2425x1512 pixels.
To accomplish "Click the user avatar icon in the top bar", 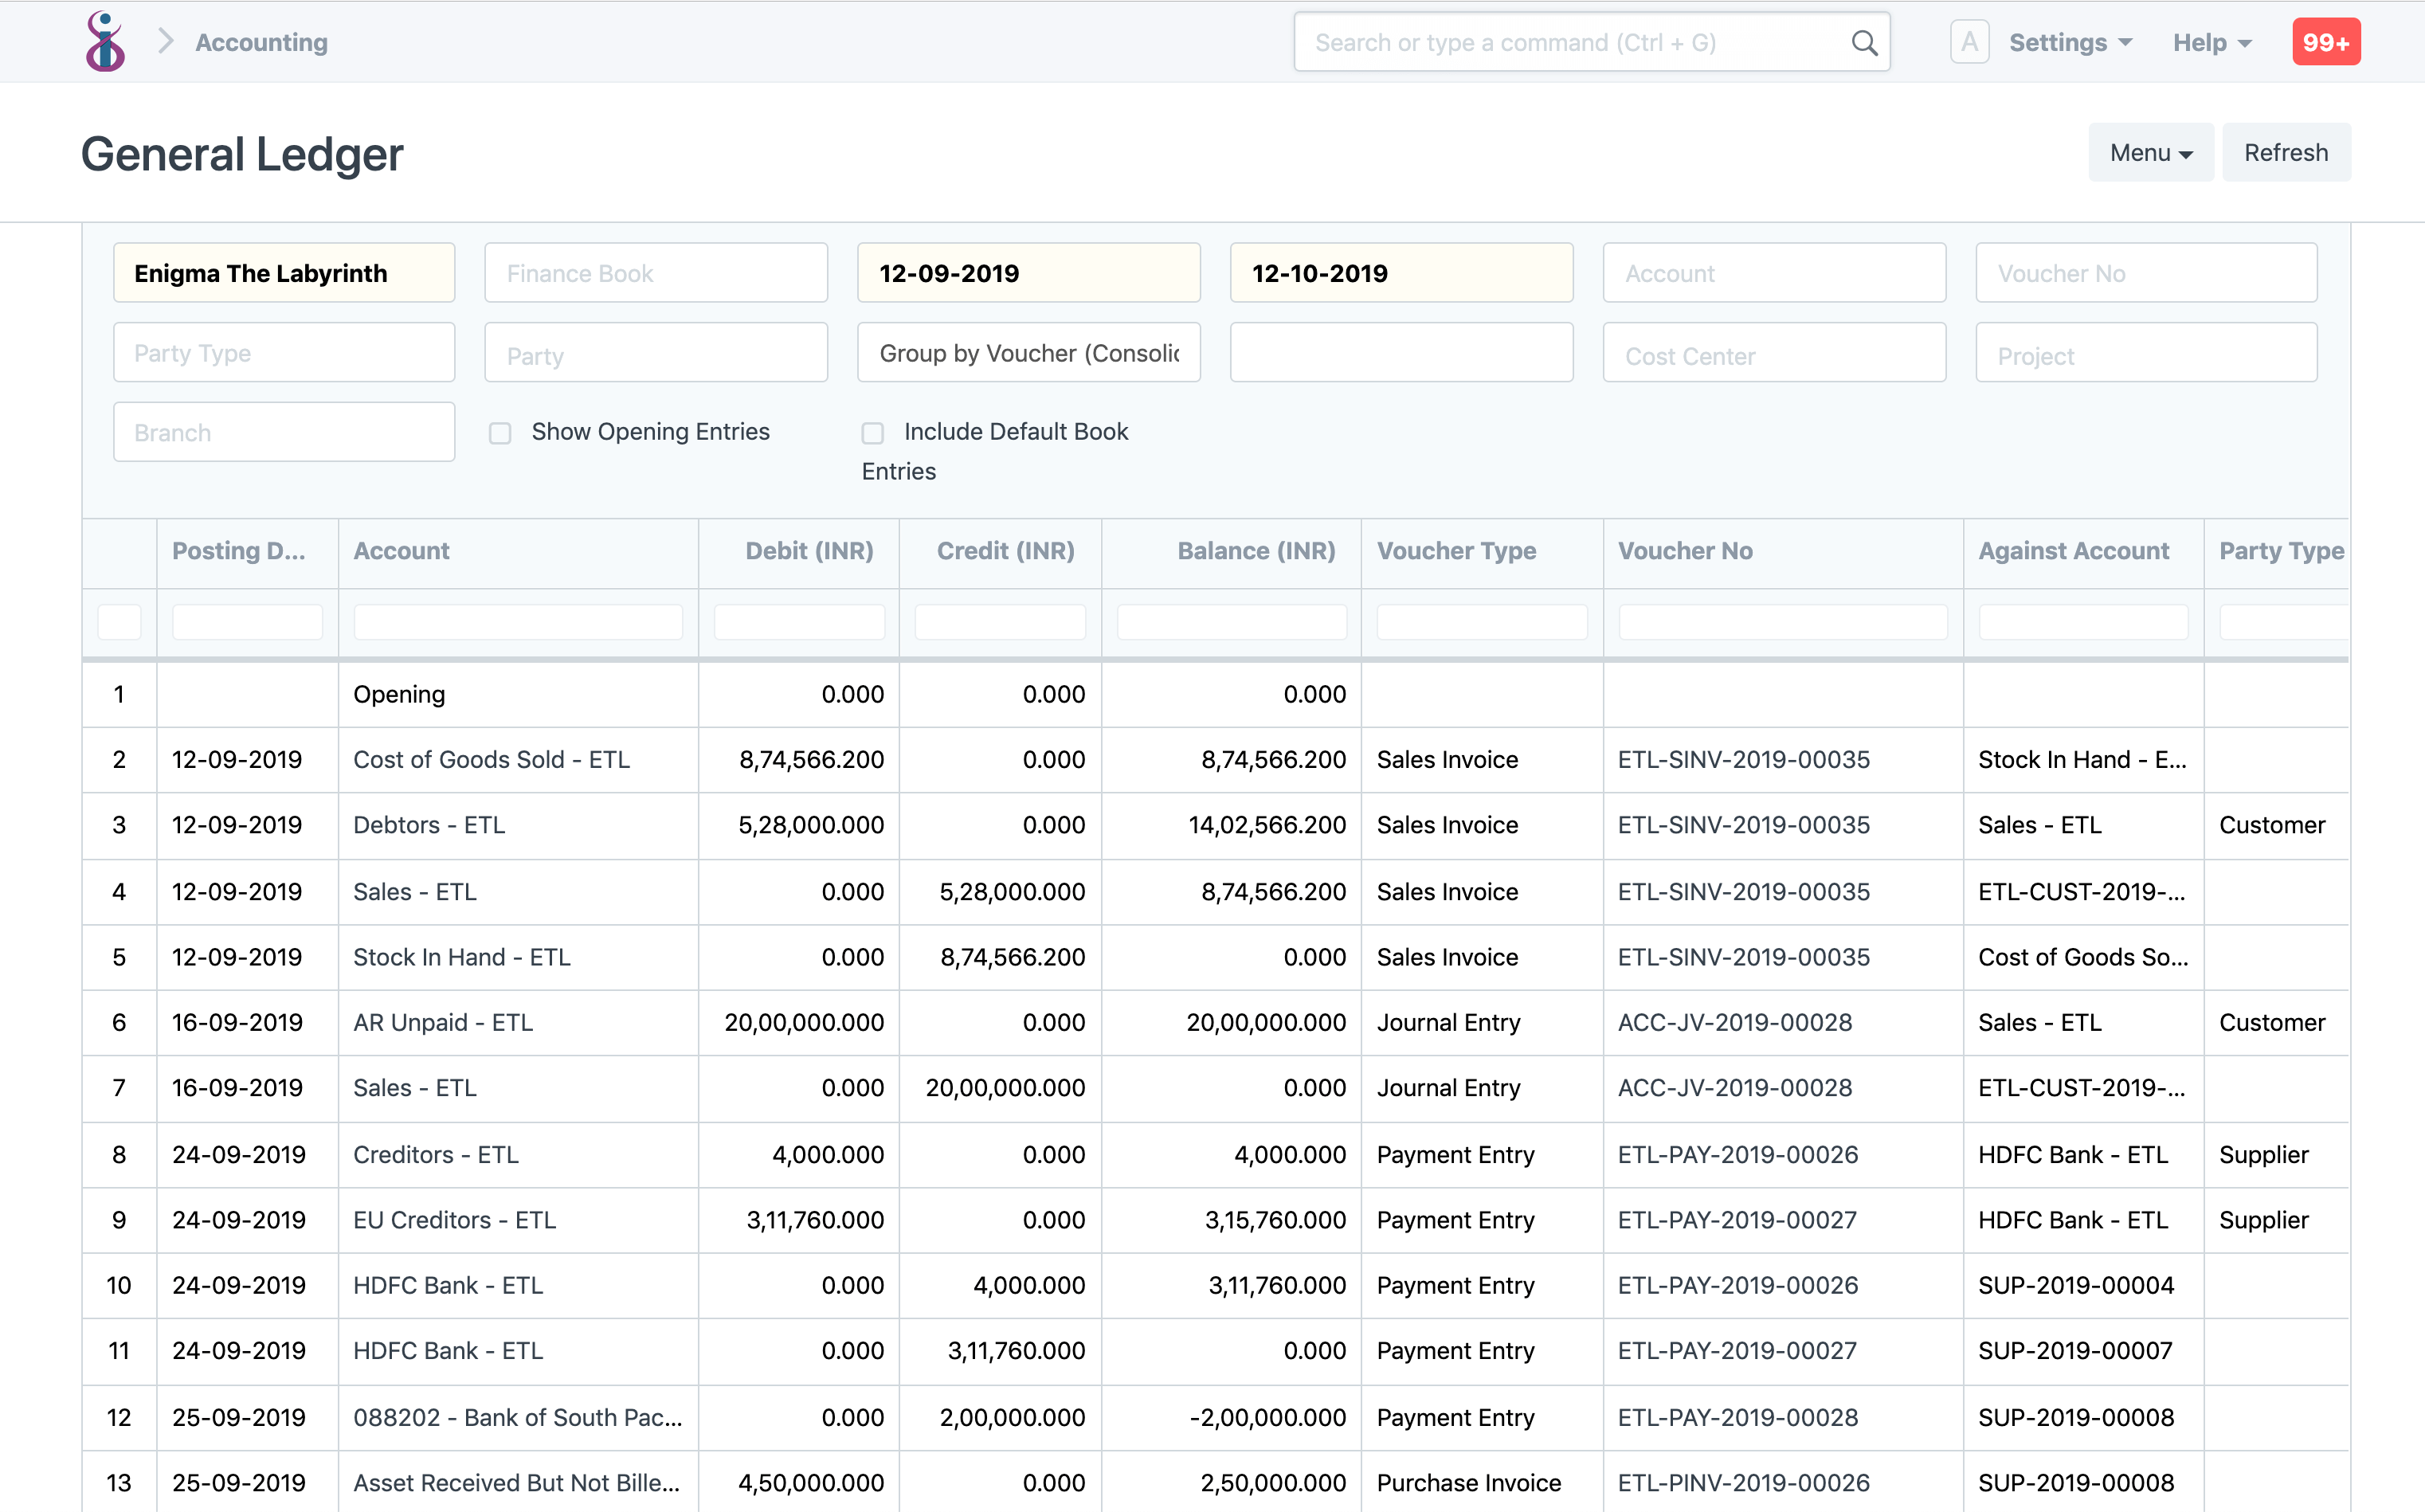I will click(1969, 41).
